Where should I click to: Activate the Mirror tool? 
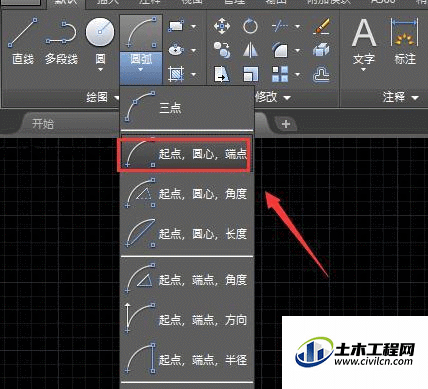[x=250, y=50]
